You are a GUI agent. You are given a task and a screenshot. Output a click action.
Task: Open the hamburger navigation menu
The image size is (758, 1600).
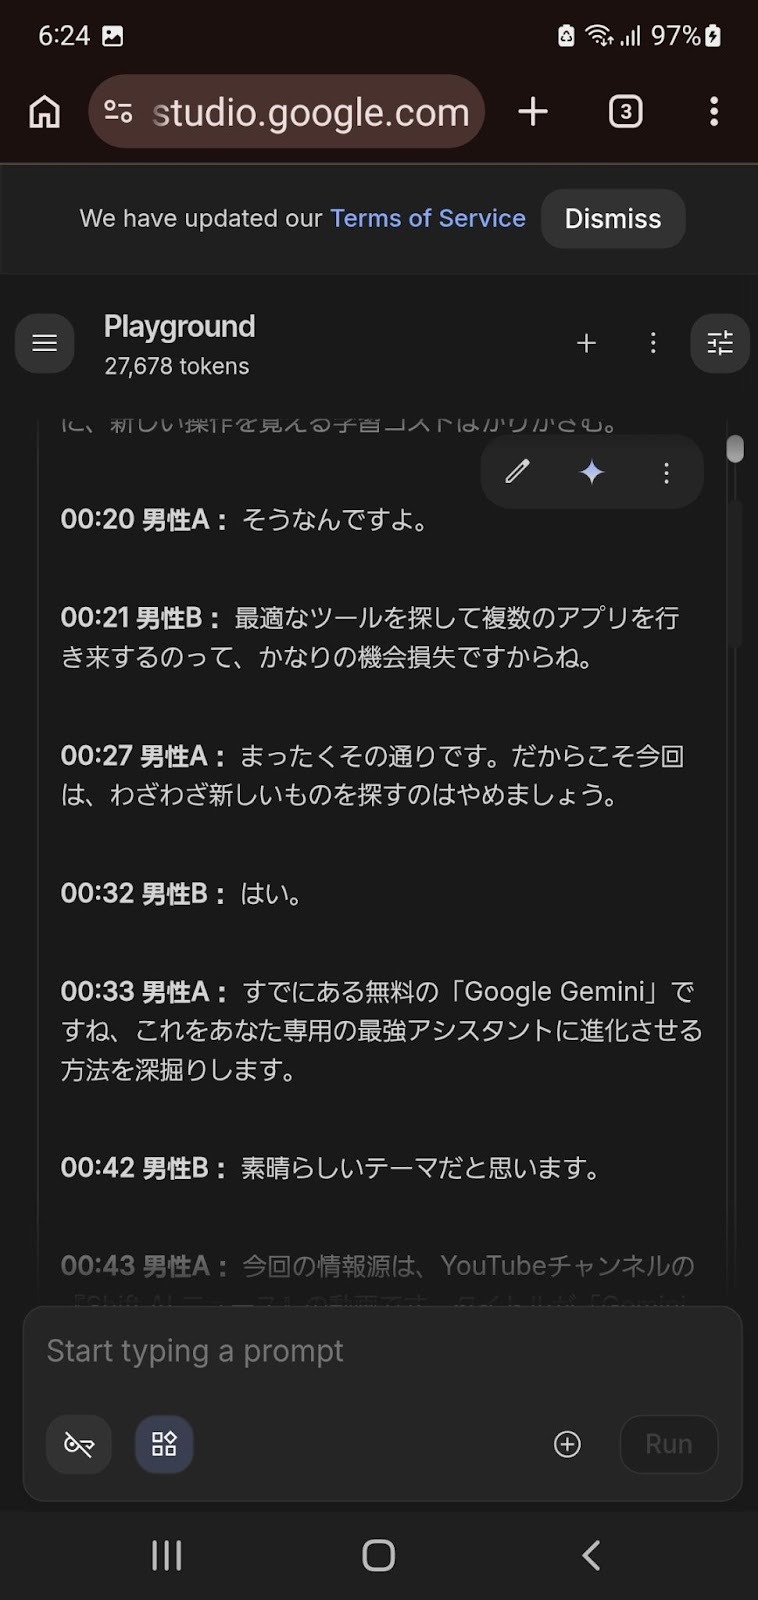tap(45, 343)
